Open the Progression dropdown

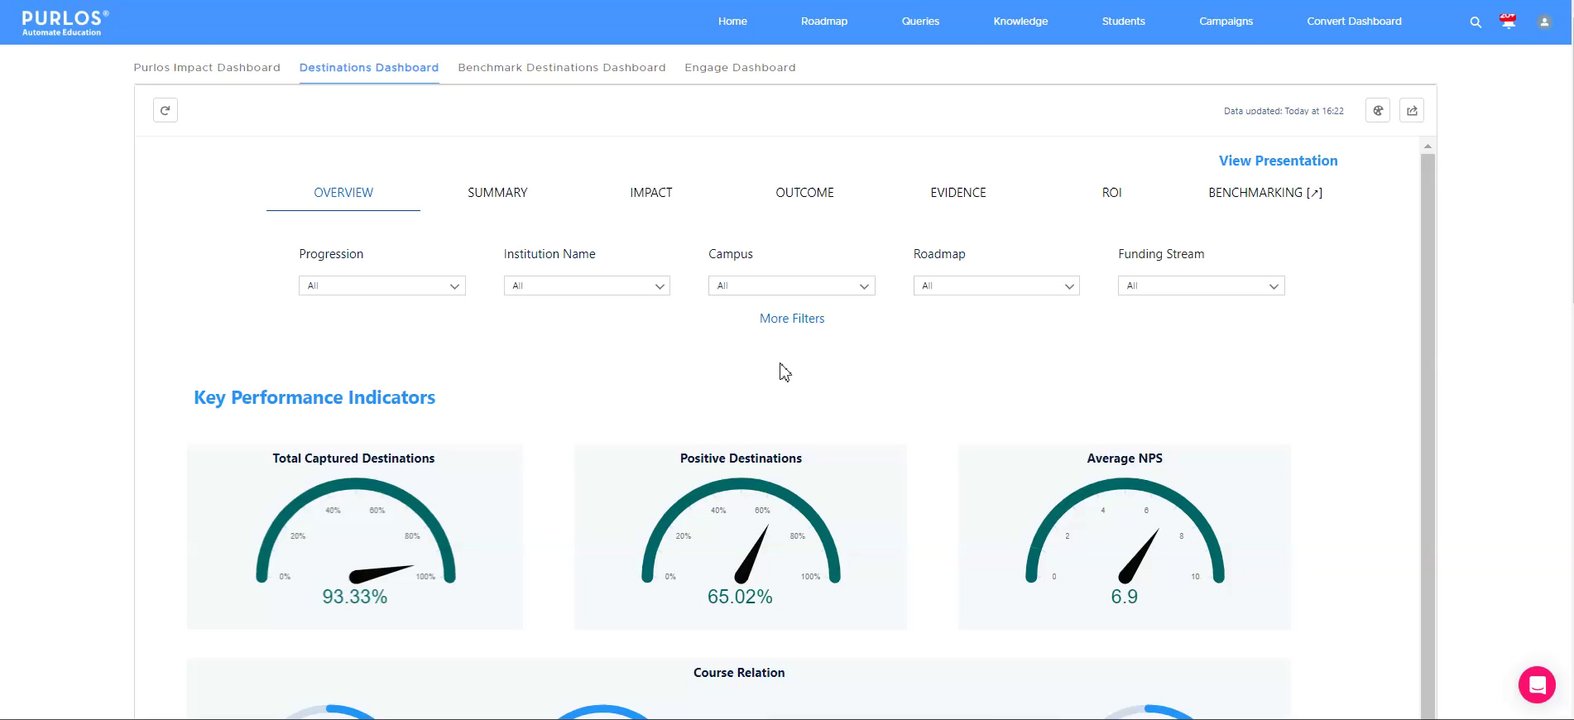[382, 286]
